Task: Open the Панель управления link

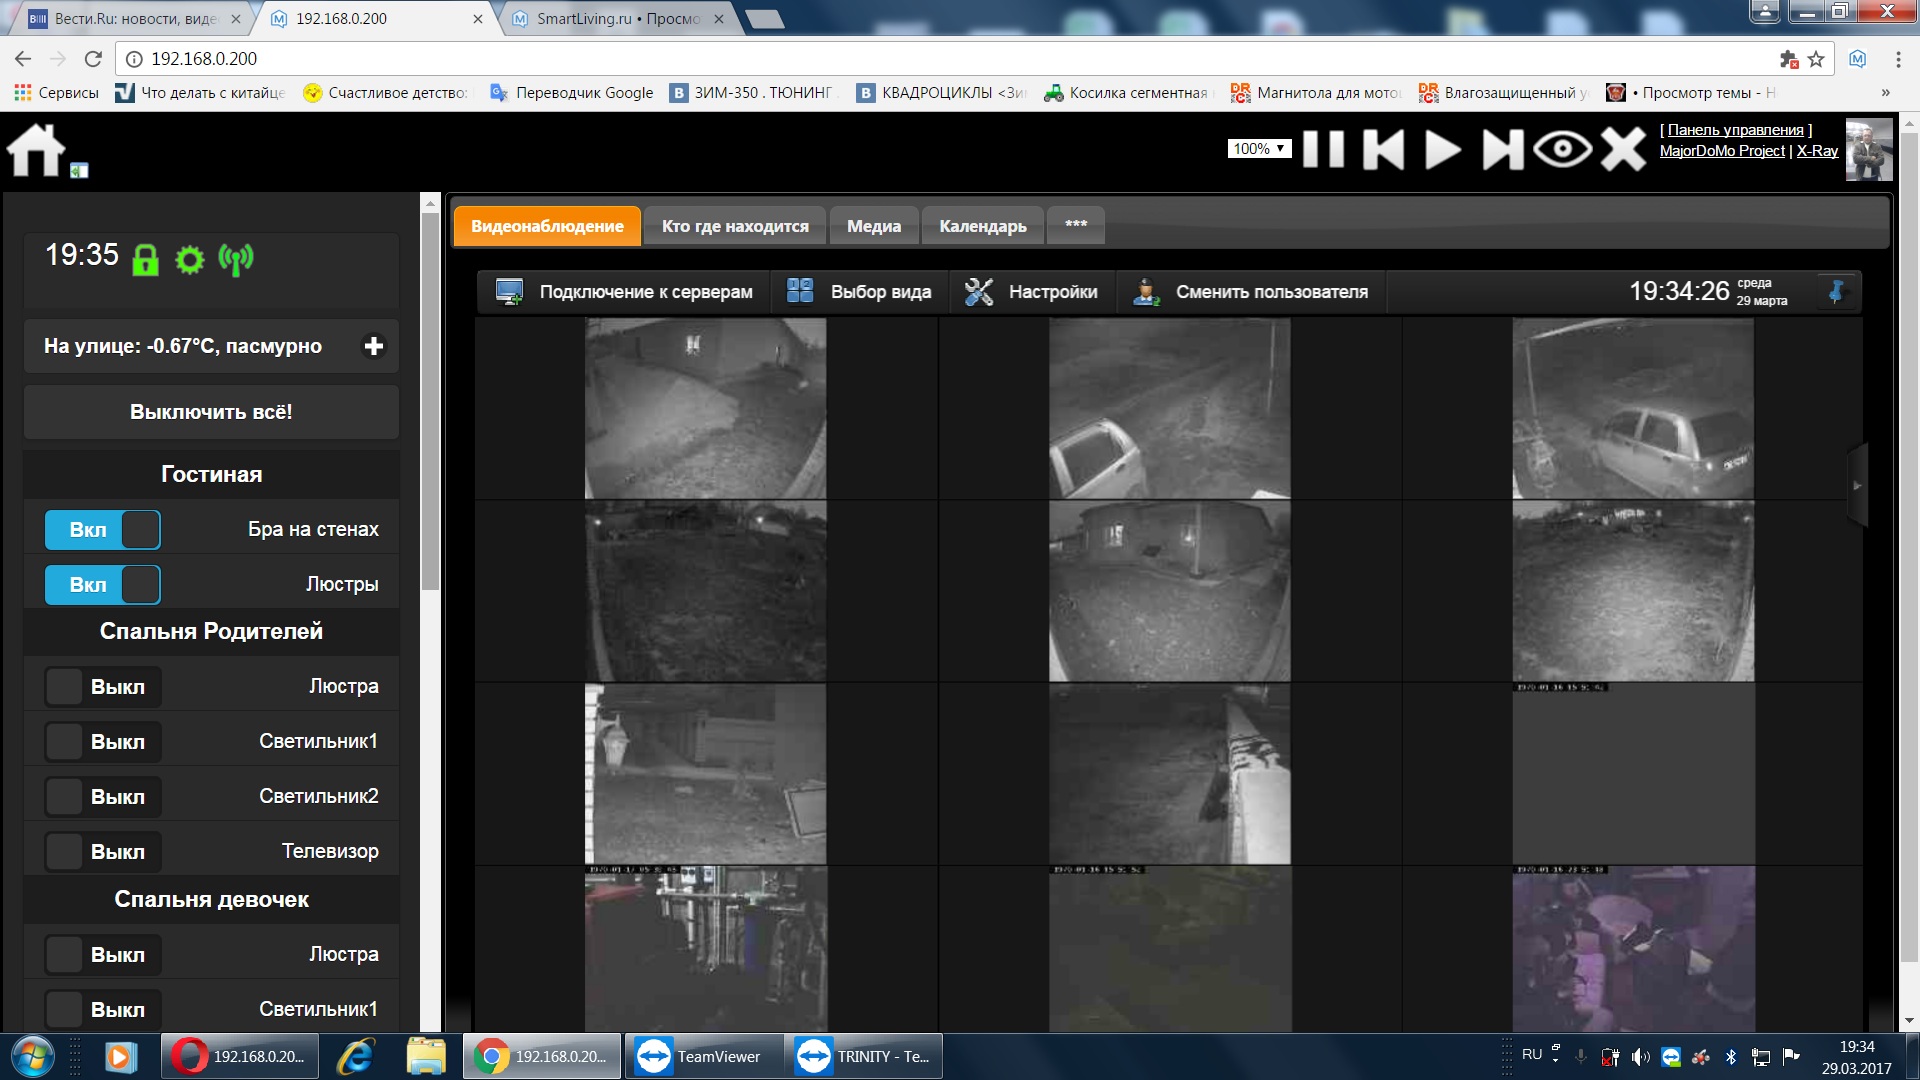Action: [1735, 130]
